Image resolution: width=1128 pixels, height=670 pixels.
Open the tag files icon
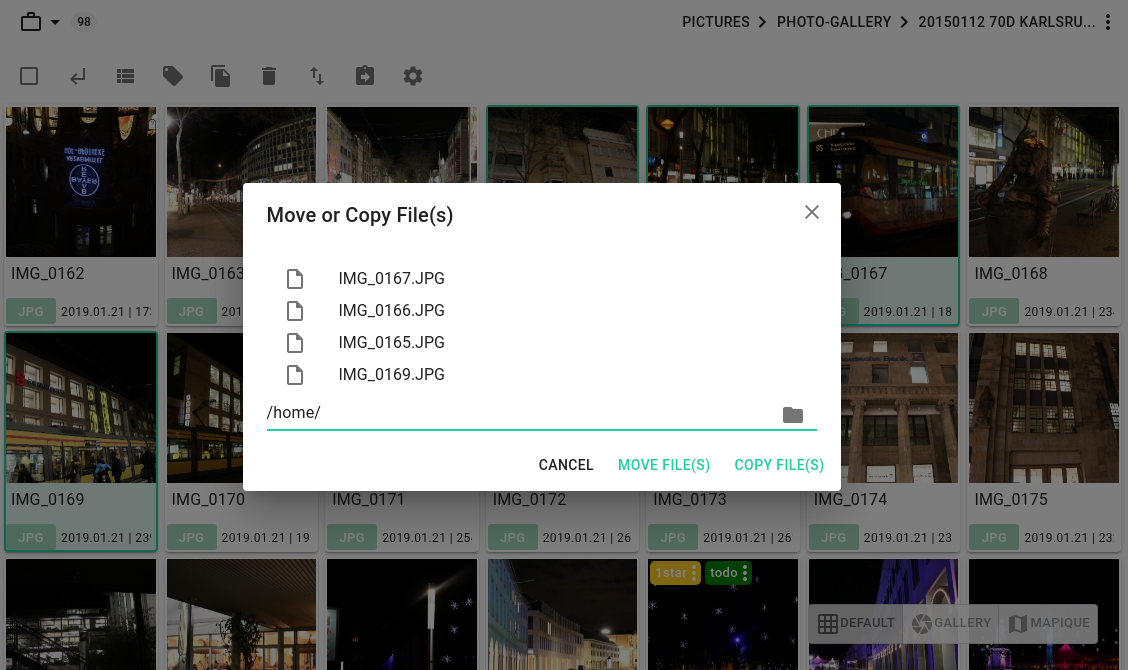pyautogui.click(x=173, y=76)
